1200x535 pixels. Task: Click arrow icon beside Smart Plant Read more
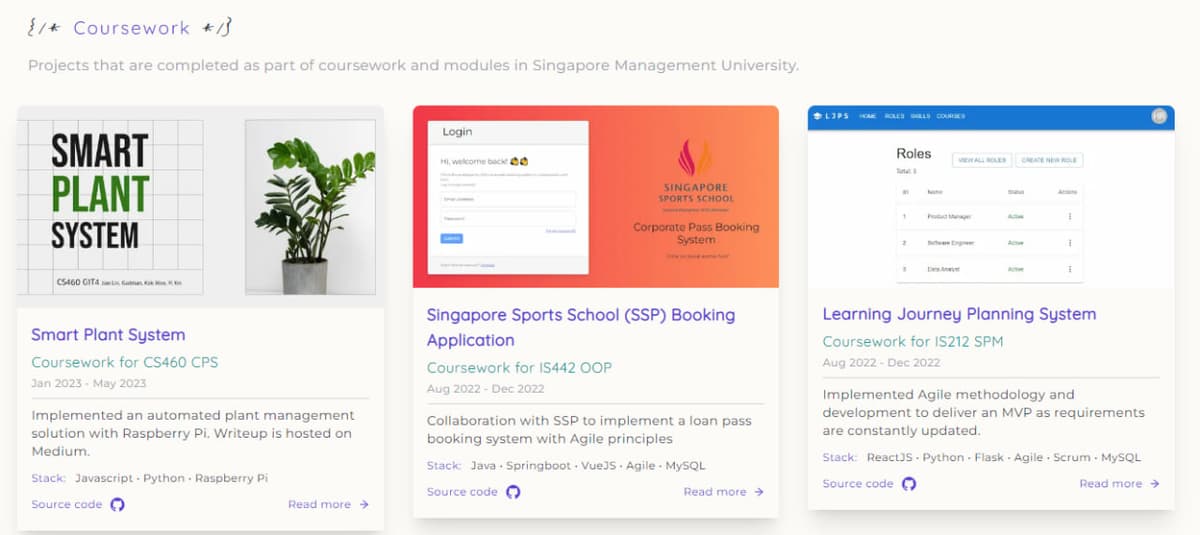tap(364, 504)
